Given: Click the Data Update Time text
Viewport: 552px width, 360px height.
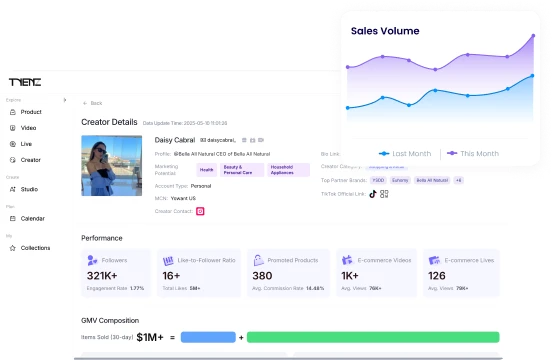Looking at the screenshot, I should (185, 123).
